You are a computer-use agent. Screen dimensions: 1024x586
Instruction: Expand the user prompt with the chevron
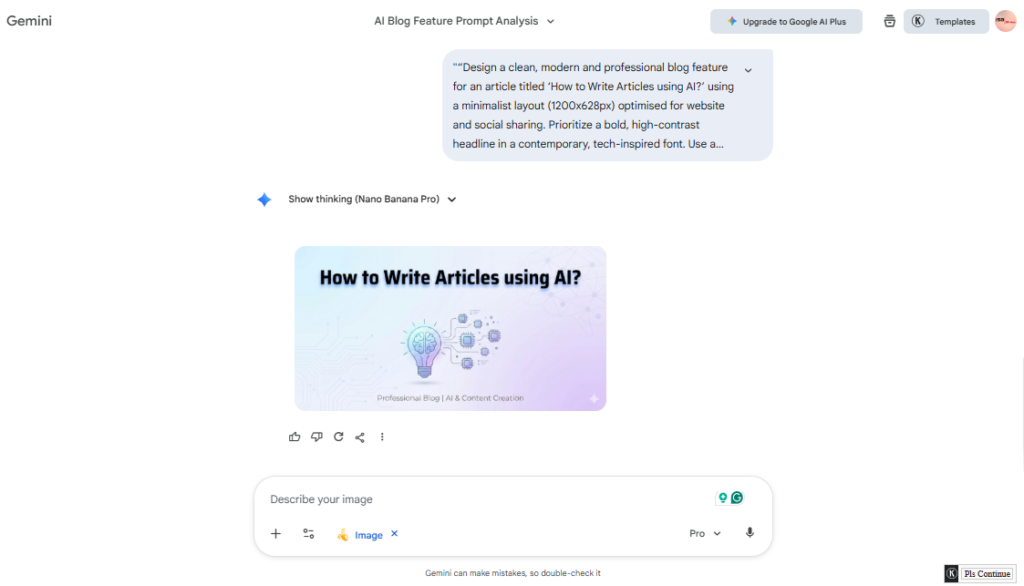pyautogui.click(x=748, y=70)
